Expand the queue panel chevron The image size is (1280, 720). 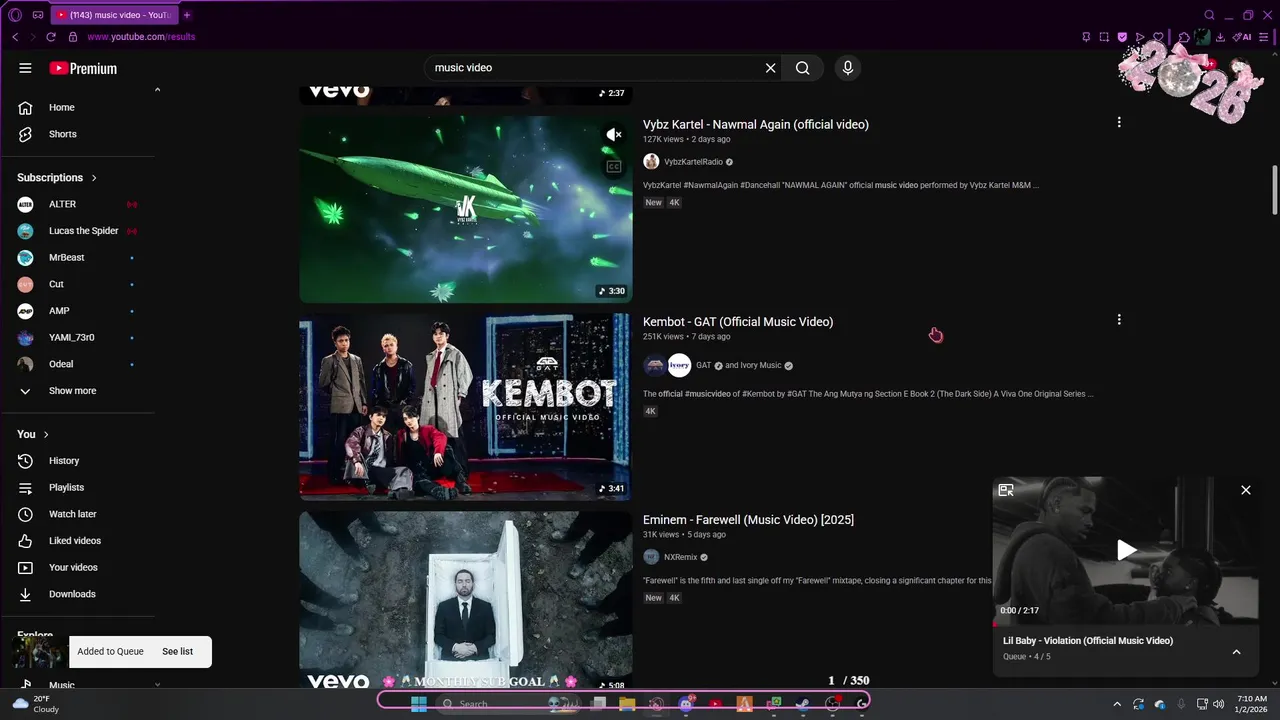point(1236,652)
